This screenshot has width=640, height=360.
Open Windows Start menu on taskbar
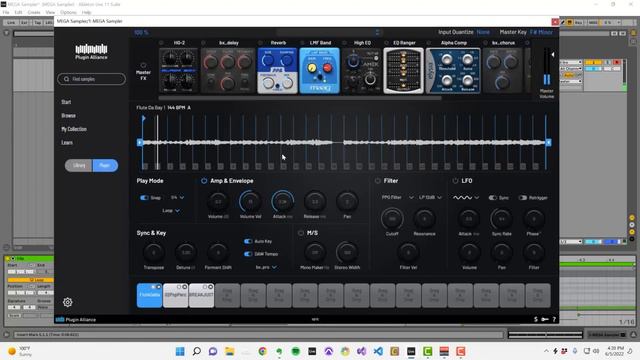tap(180, 351)
